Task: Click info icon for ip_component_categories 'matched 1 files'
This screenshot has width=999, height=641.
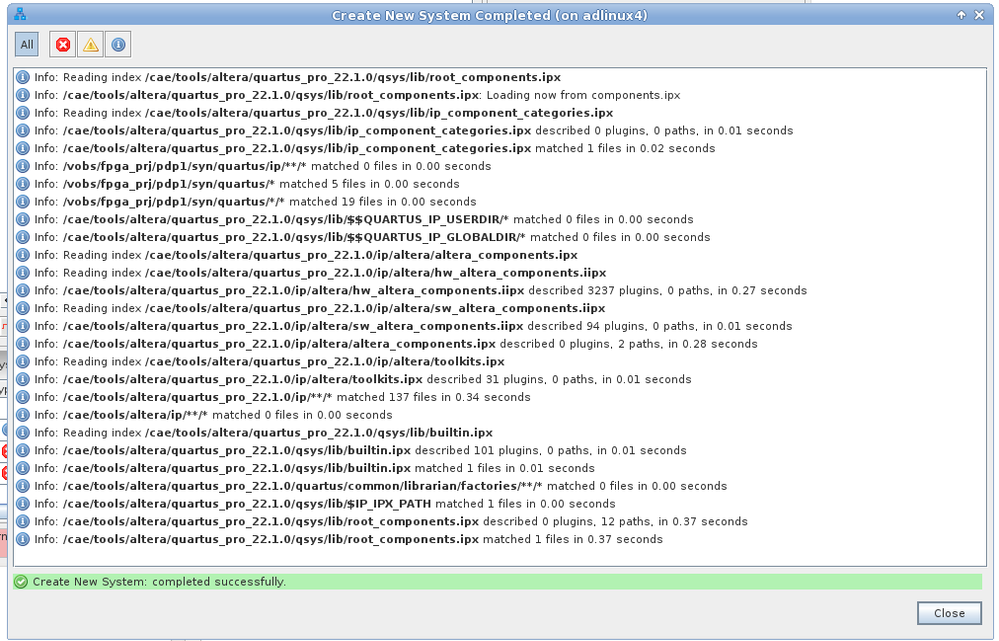Action: tap(23, 148)
